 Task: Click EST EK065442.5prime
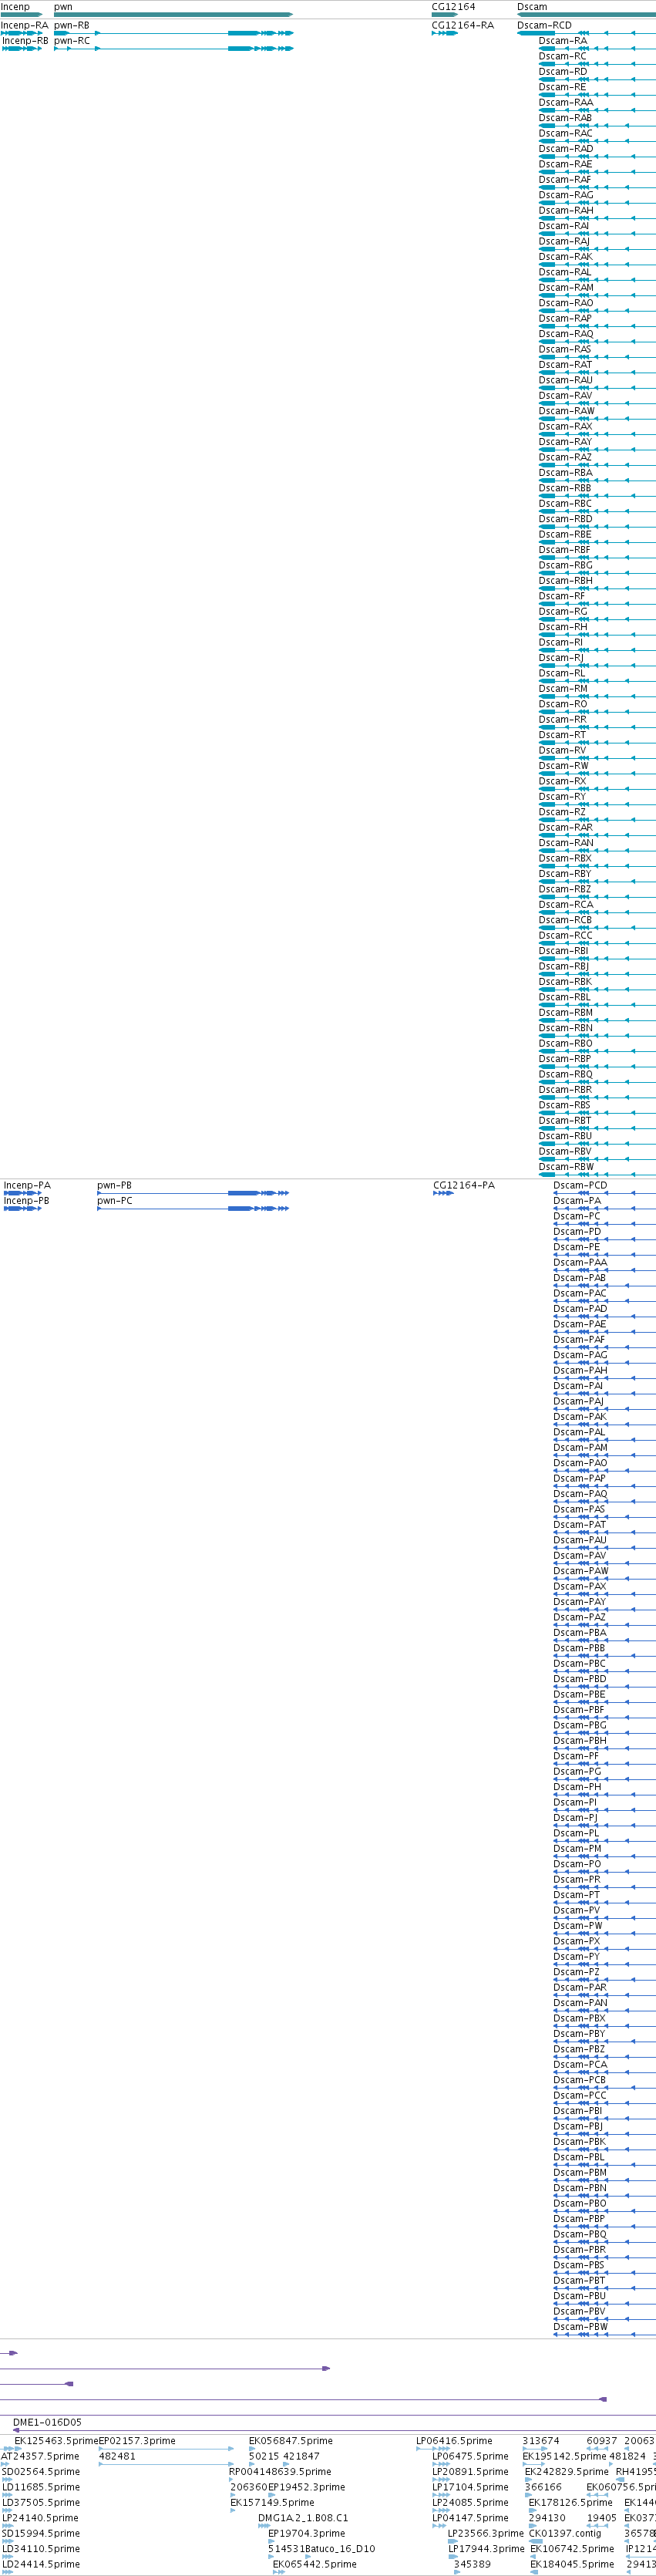314,2564
